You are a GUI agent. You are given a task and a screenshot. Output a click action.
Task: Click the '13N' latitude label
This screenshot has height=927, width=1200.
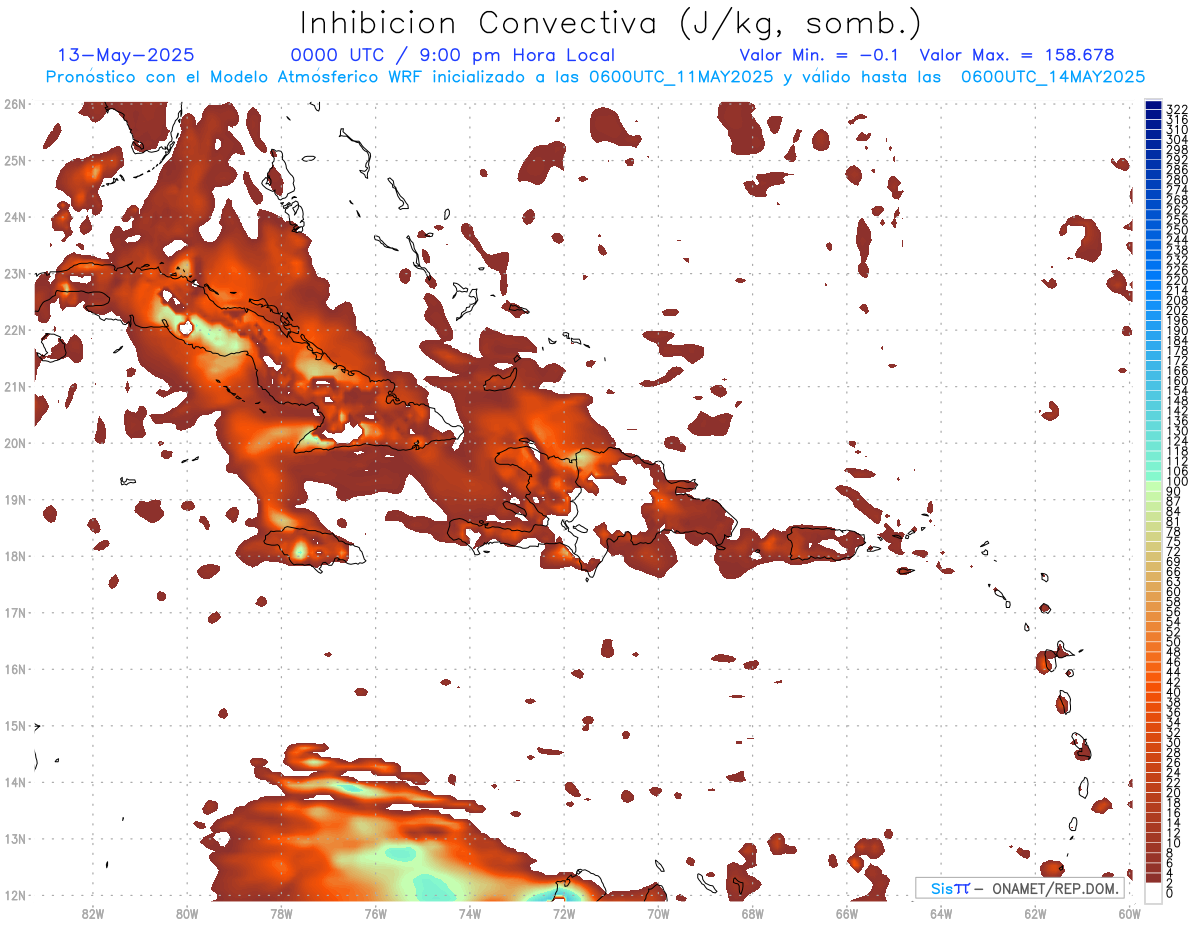(x=15, y=839)
